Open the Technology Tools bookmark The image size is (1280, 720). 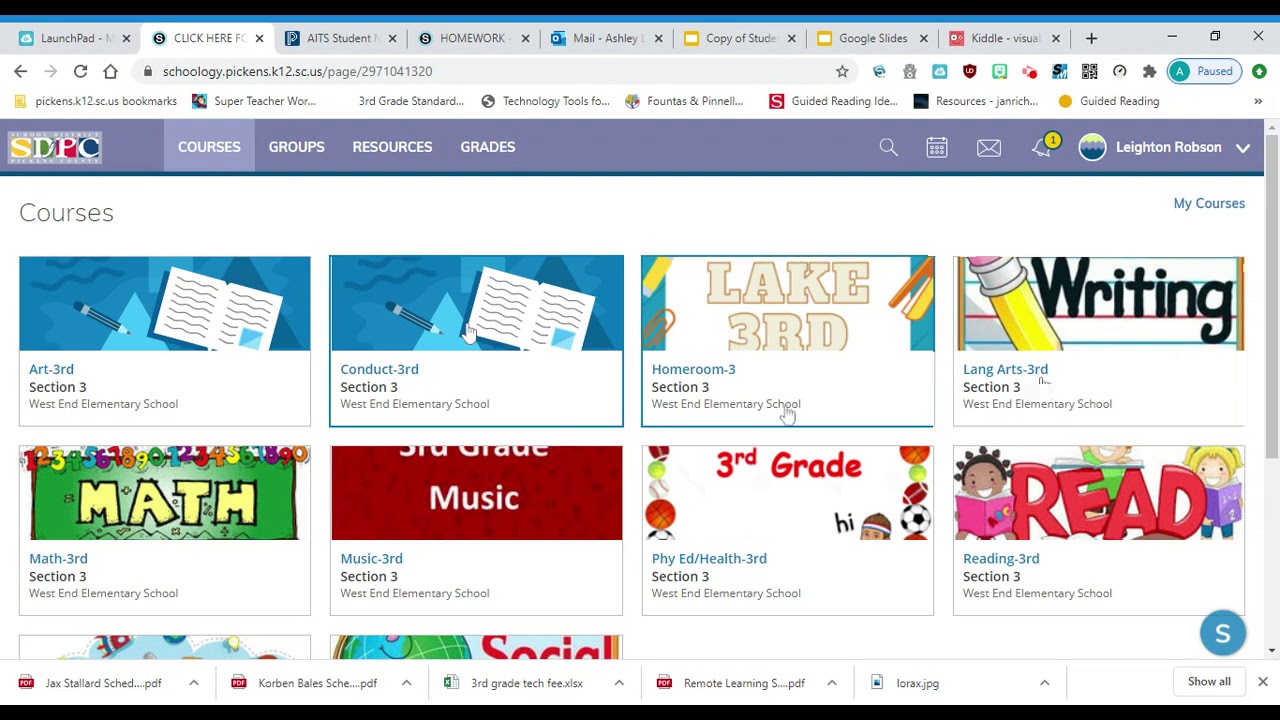545,101
